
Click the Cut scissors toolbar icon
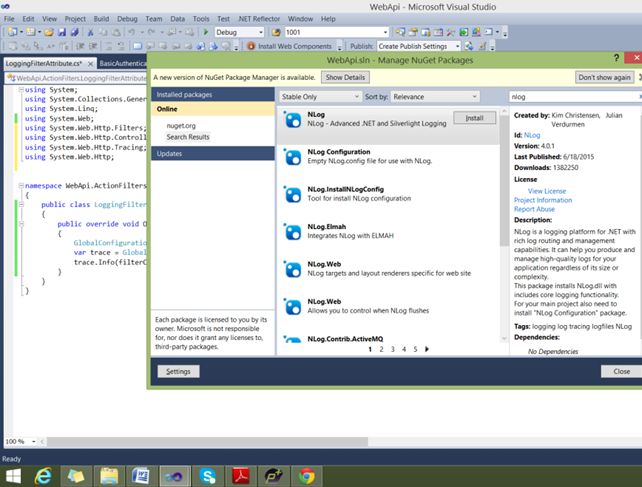90,32
